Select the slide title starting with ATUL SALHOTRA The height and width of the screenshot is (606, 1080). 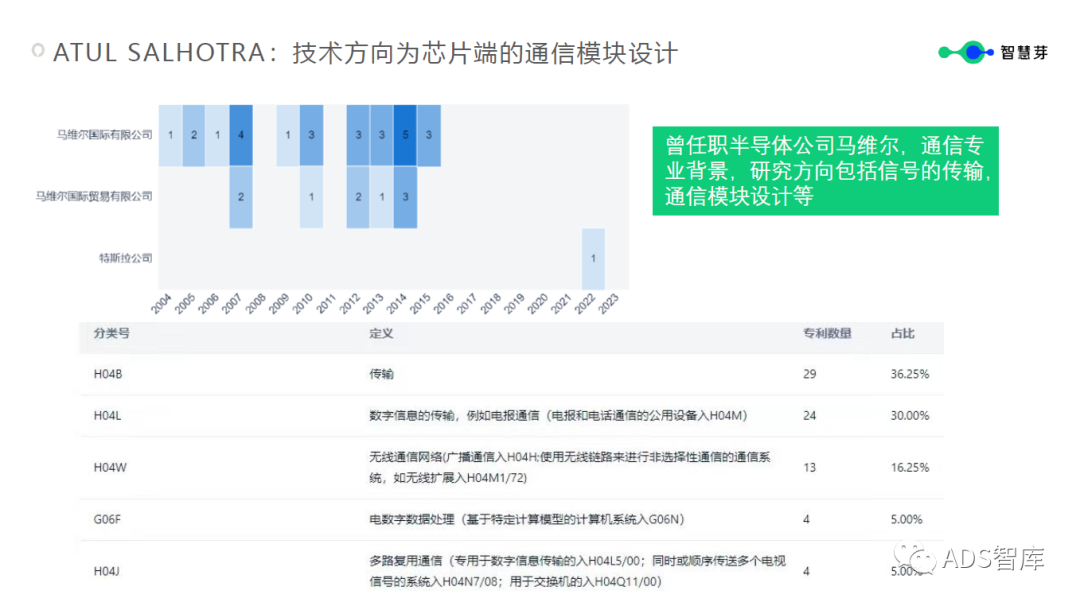[x=366, y=53]
